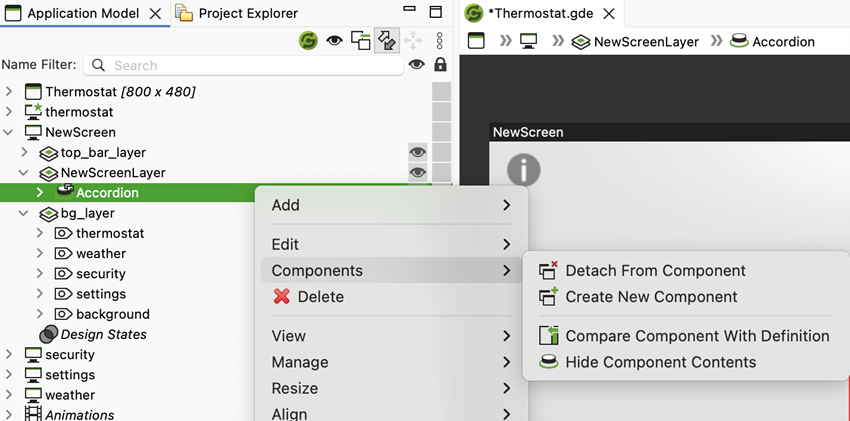
Task: Open the Align submenu
Action: [x=391, y=414]
